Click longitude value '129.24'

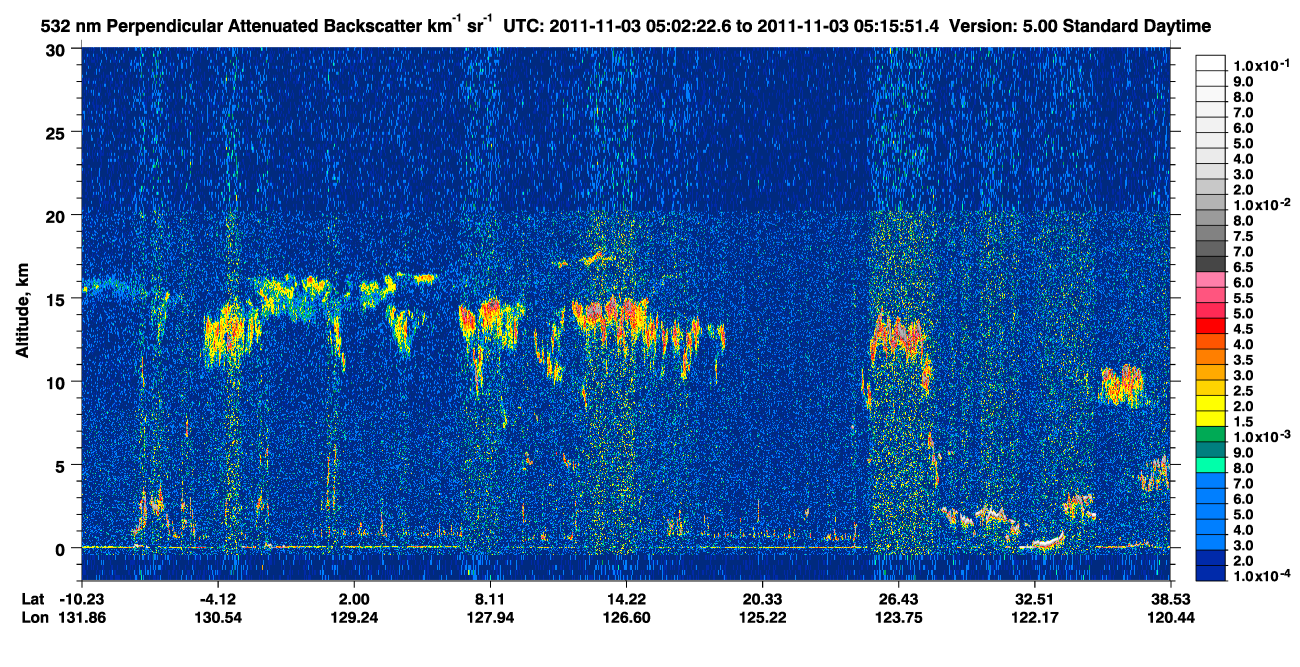(354, 617)
